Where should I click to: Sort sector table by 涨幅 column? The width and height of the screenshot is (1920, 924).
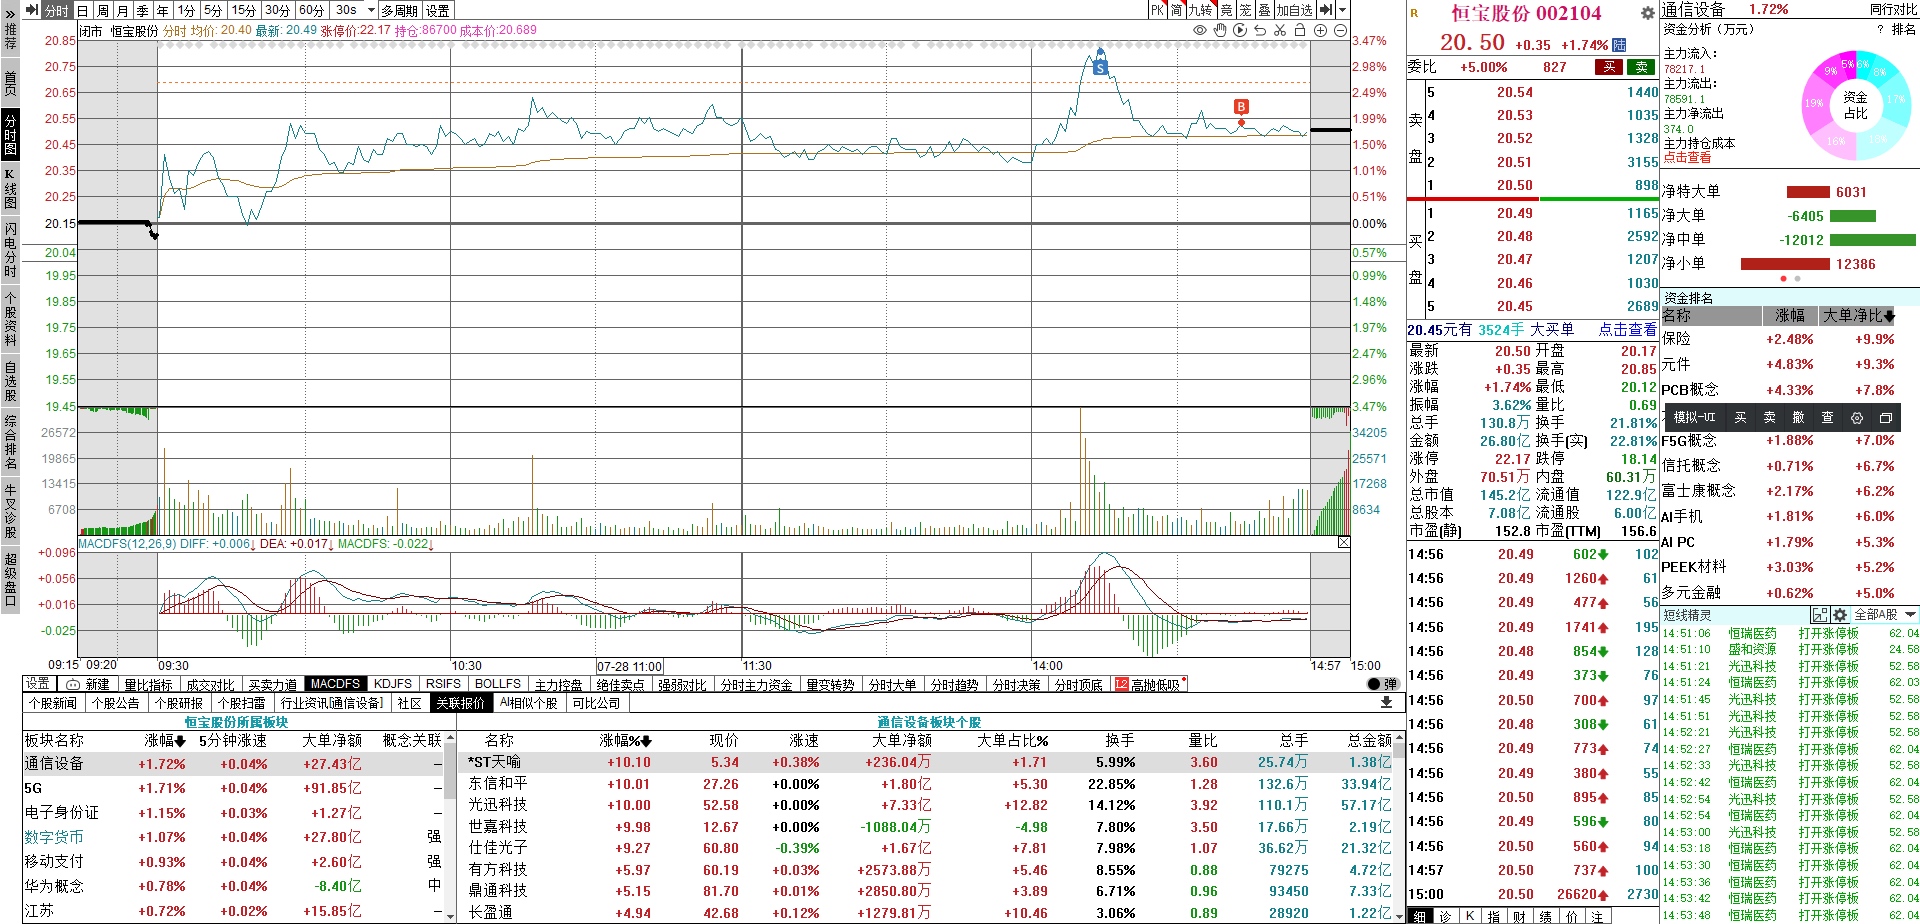(x=165, y=741)
